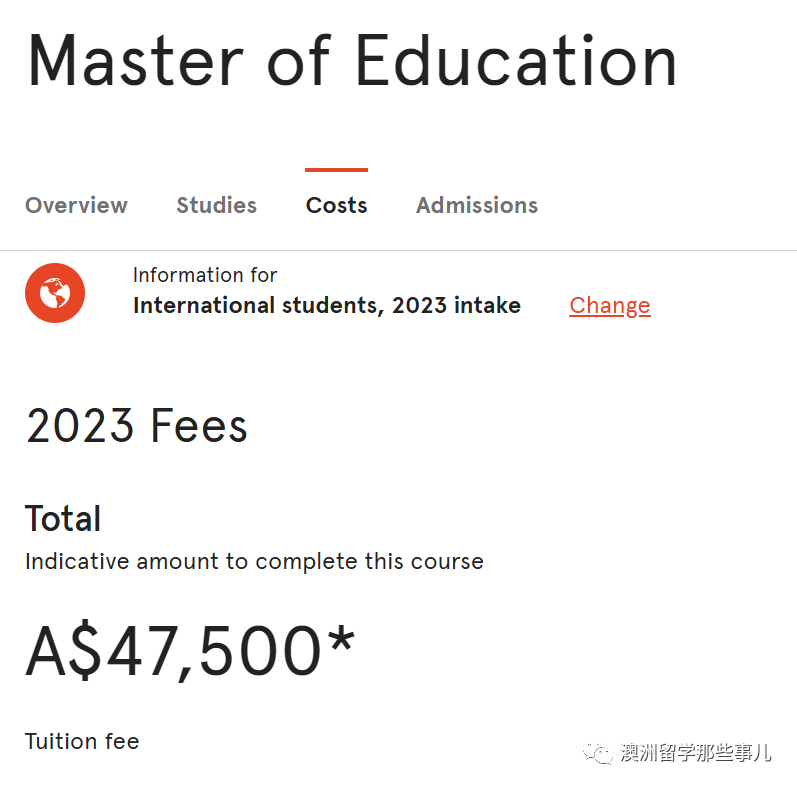Viewport: 797px width, 787px height.
Task: Click the WeChat logo in the watermark
Action: (x=598, y=752)
